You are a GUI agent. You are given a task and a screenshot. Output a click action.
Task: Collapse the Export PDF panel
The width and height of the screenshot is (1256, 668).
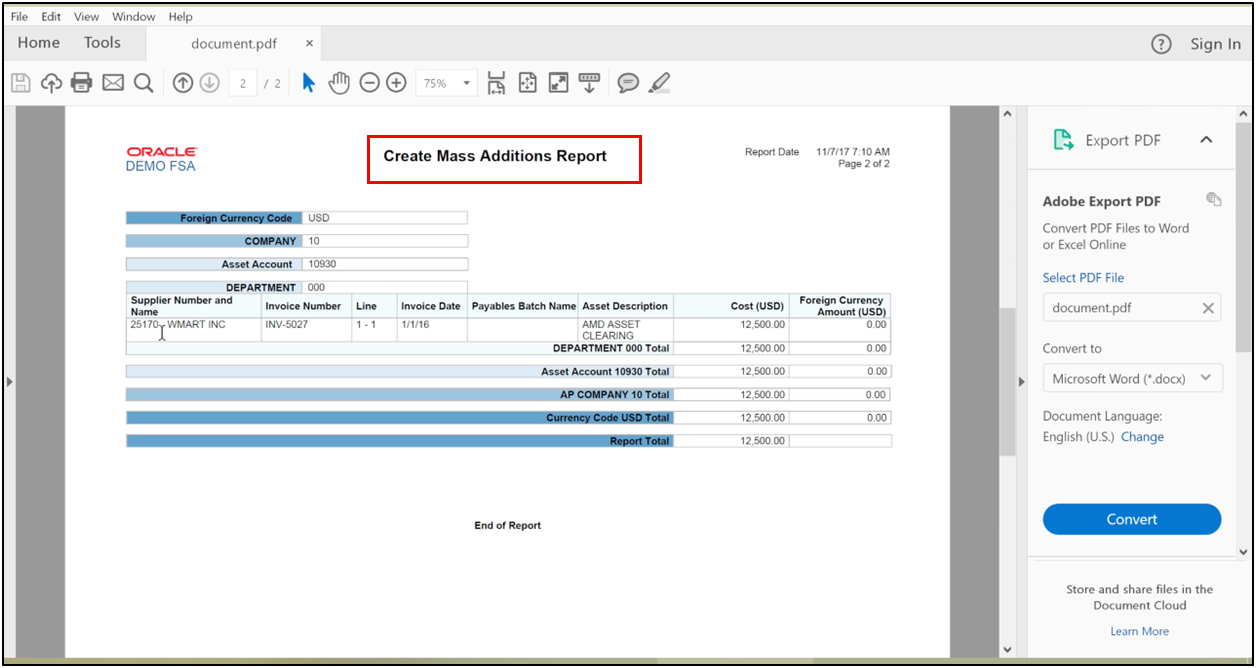point(1206,140)
